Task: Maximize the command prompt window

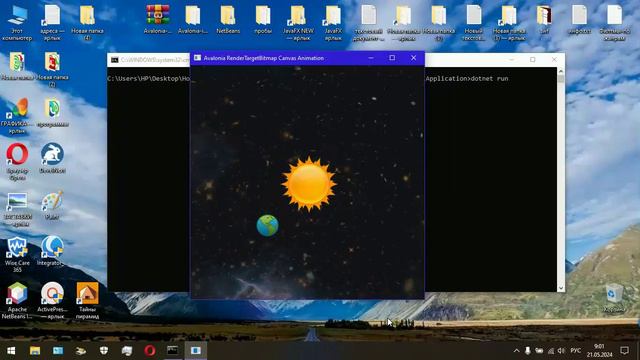Action: 533,60
